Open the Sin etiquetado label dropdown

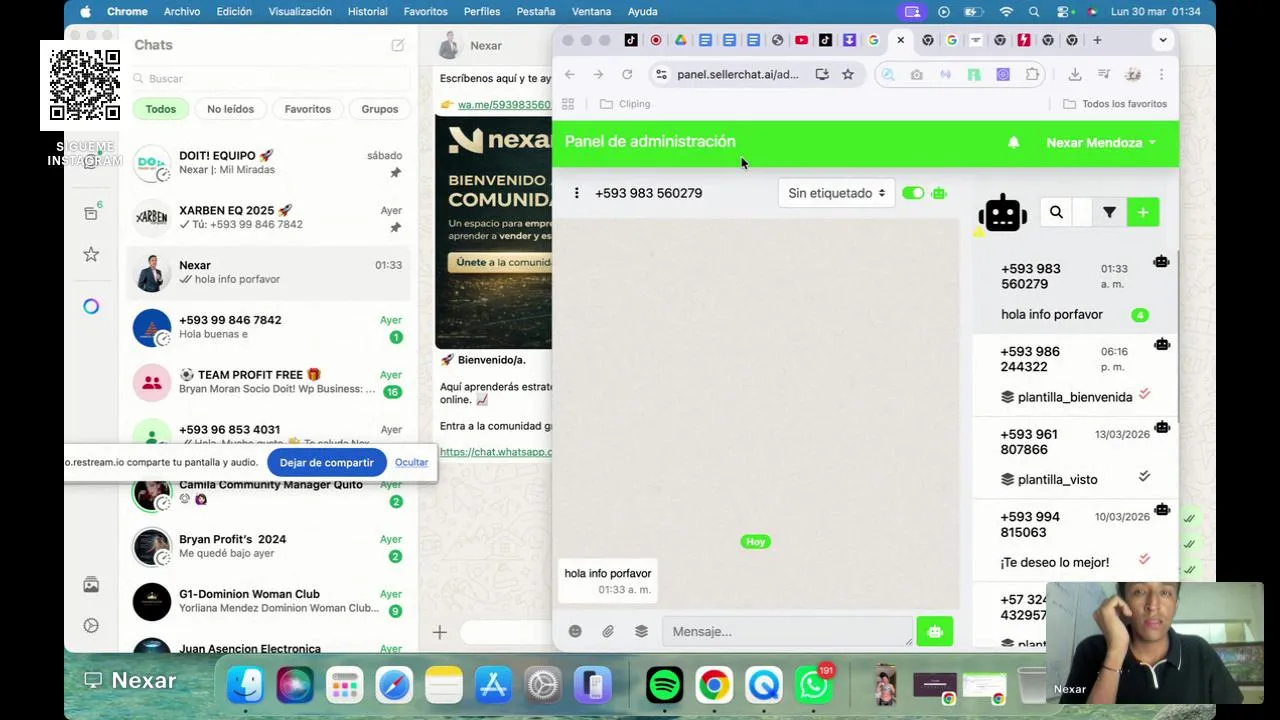[836, 193]
